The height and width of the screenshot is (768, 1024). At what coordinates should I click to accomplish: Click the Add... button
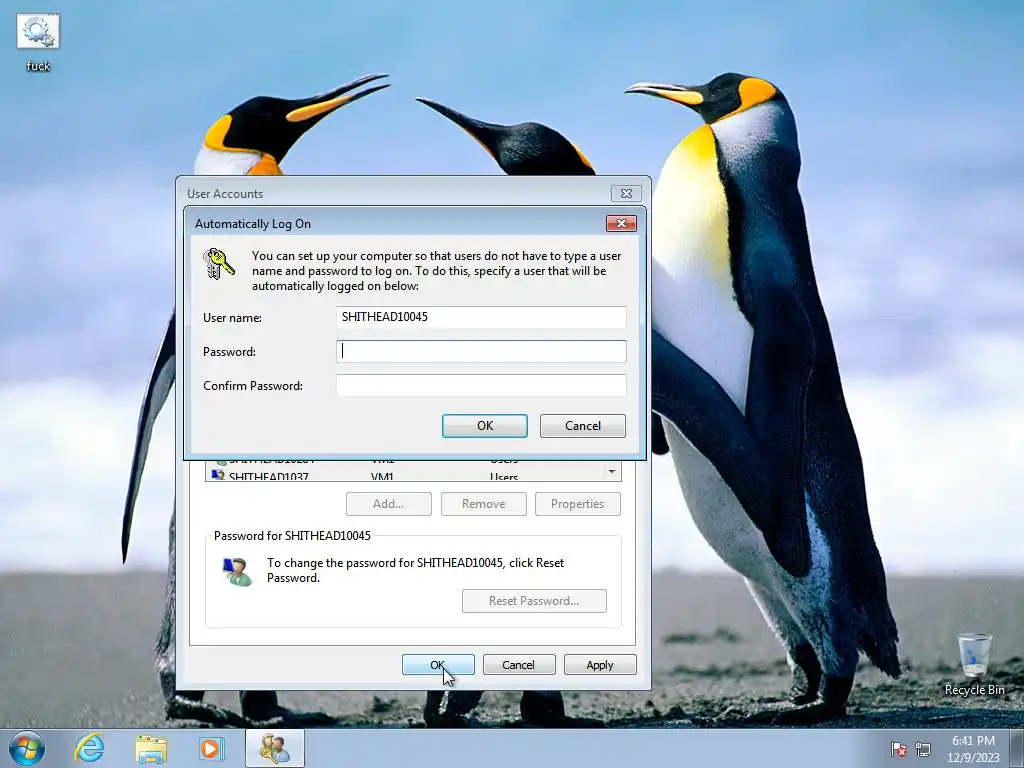click(389, 504)
